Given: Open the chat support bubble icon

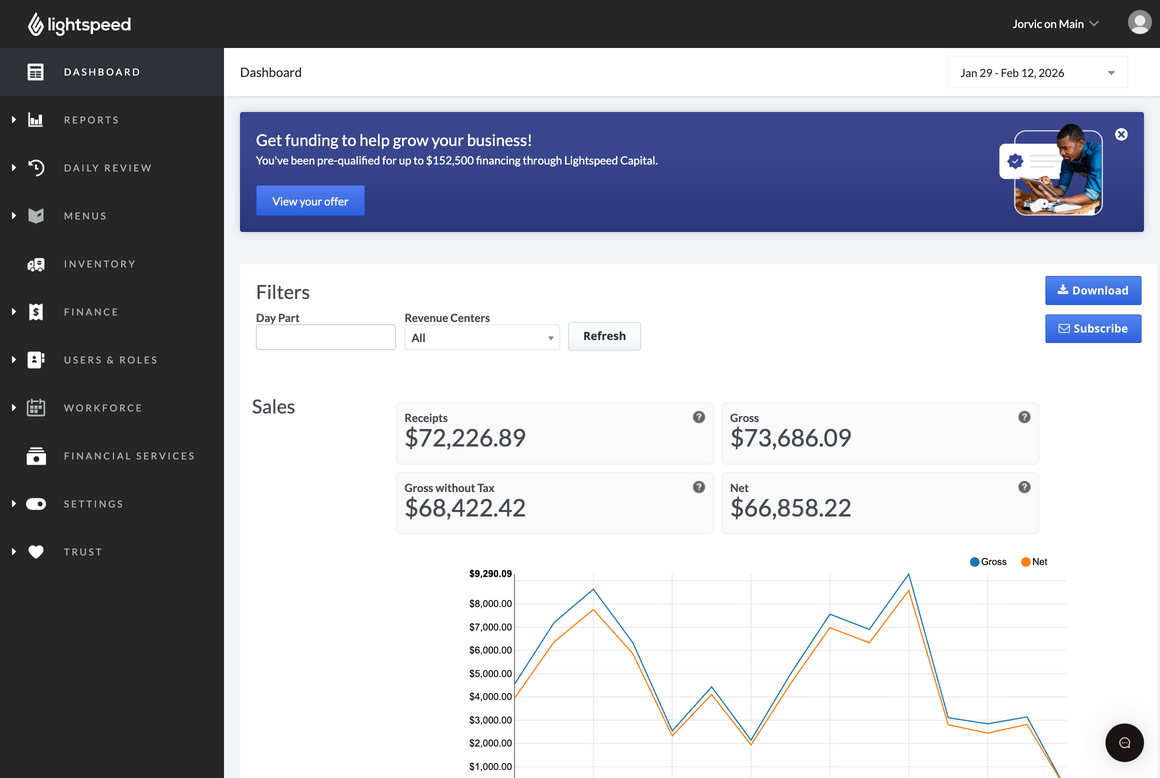Looking at the screenshot, I should (1124, 743).
